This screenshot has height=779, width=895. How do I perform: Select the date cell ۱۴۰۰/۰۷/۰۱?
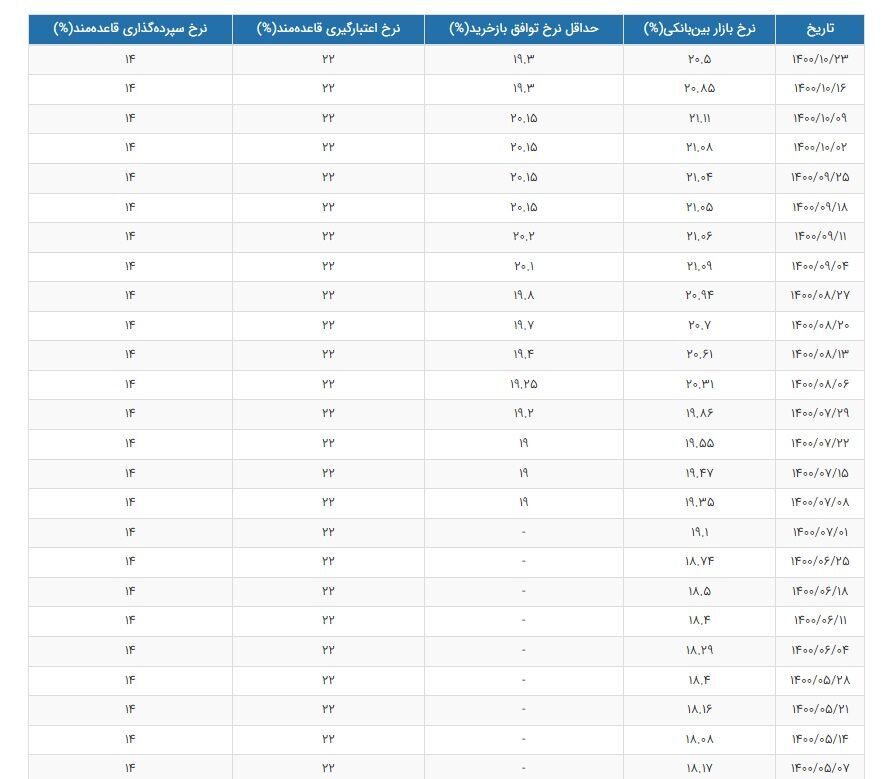pyautogui.click(x=820, y=532)
